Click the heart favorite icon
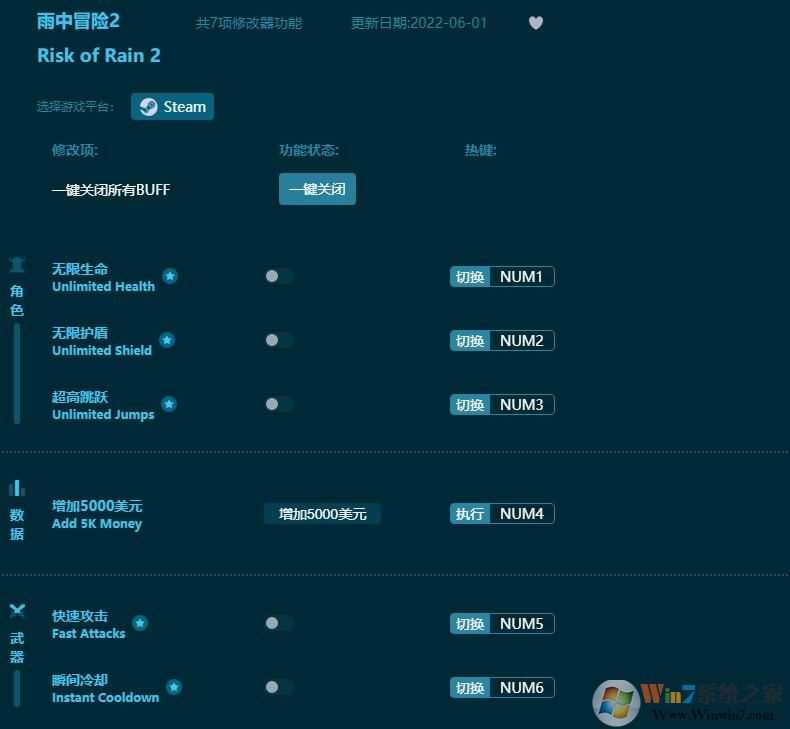Viewport: 790px width, 729px height. 536,23
